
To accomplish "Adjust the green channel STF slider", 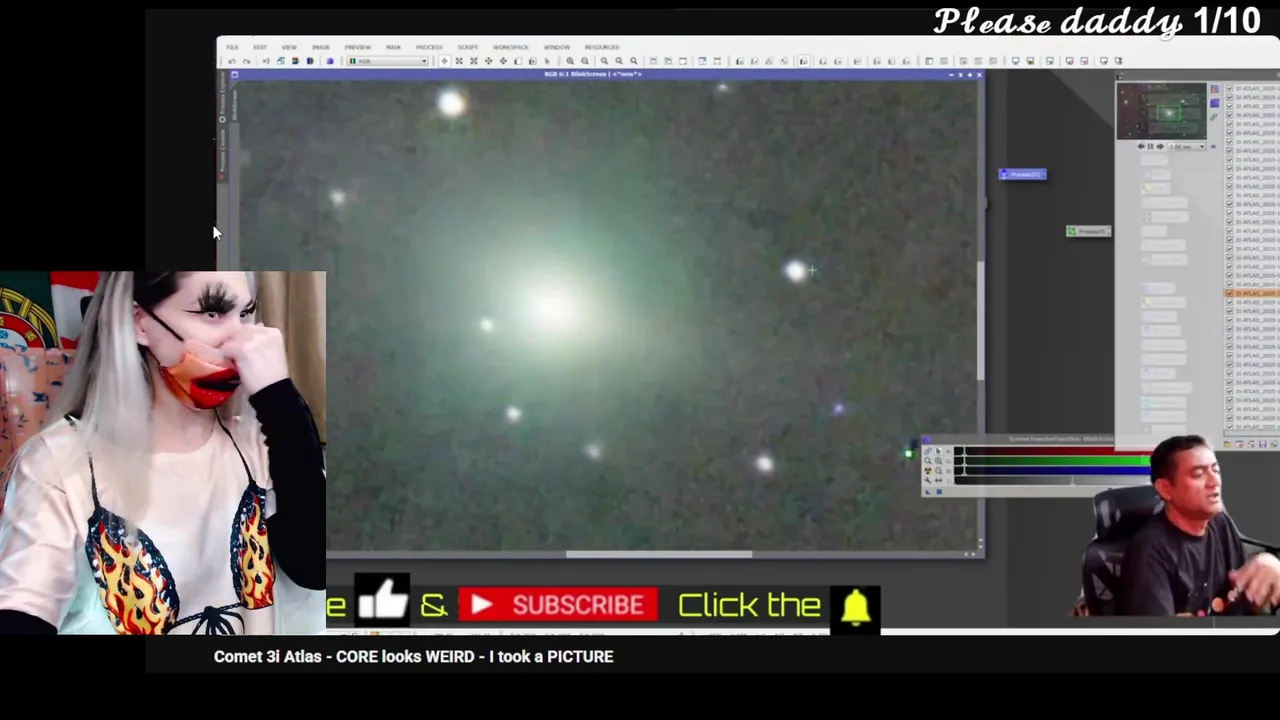I will (x=1052, y=461).
